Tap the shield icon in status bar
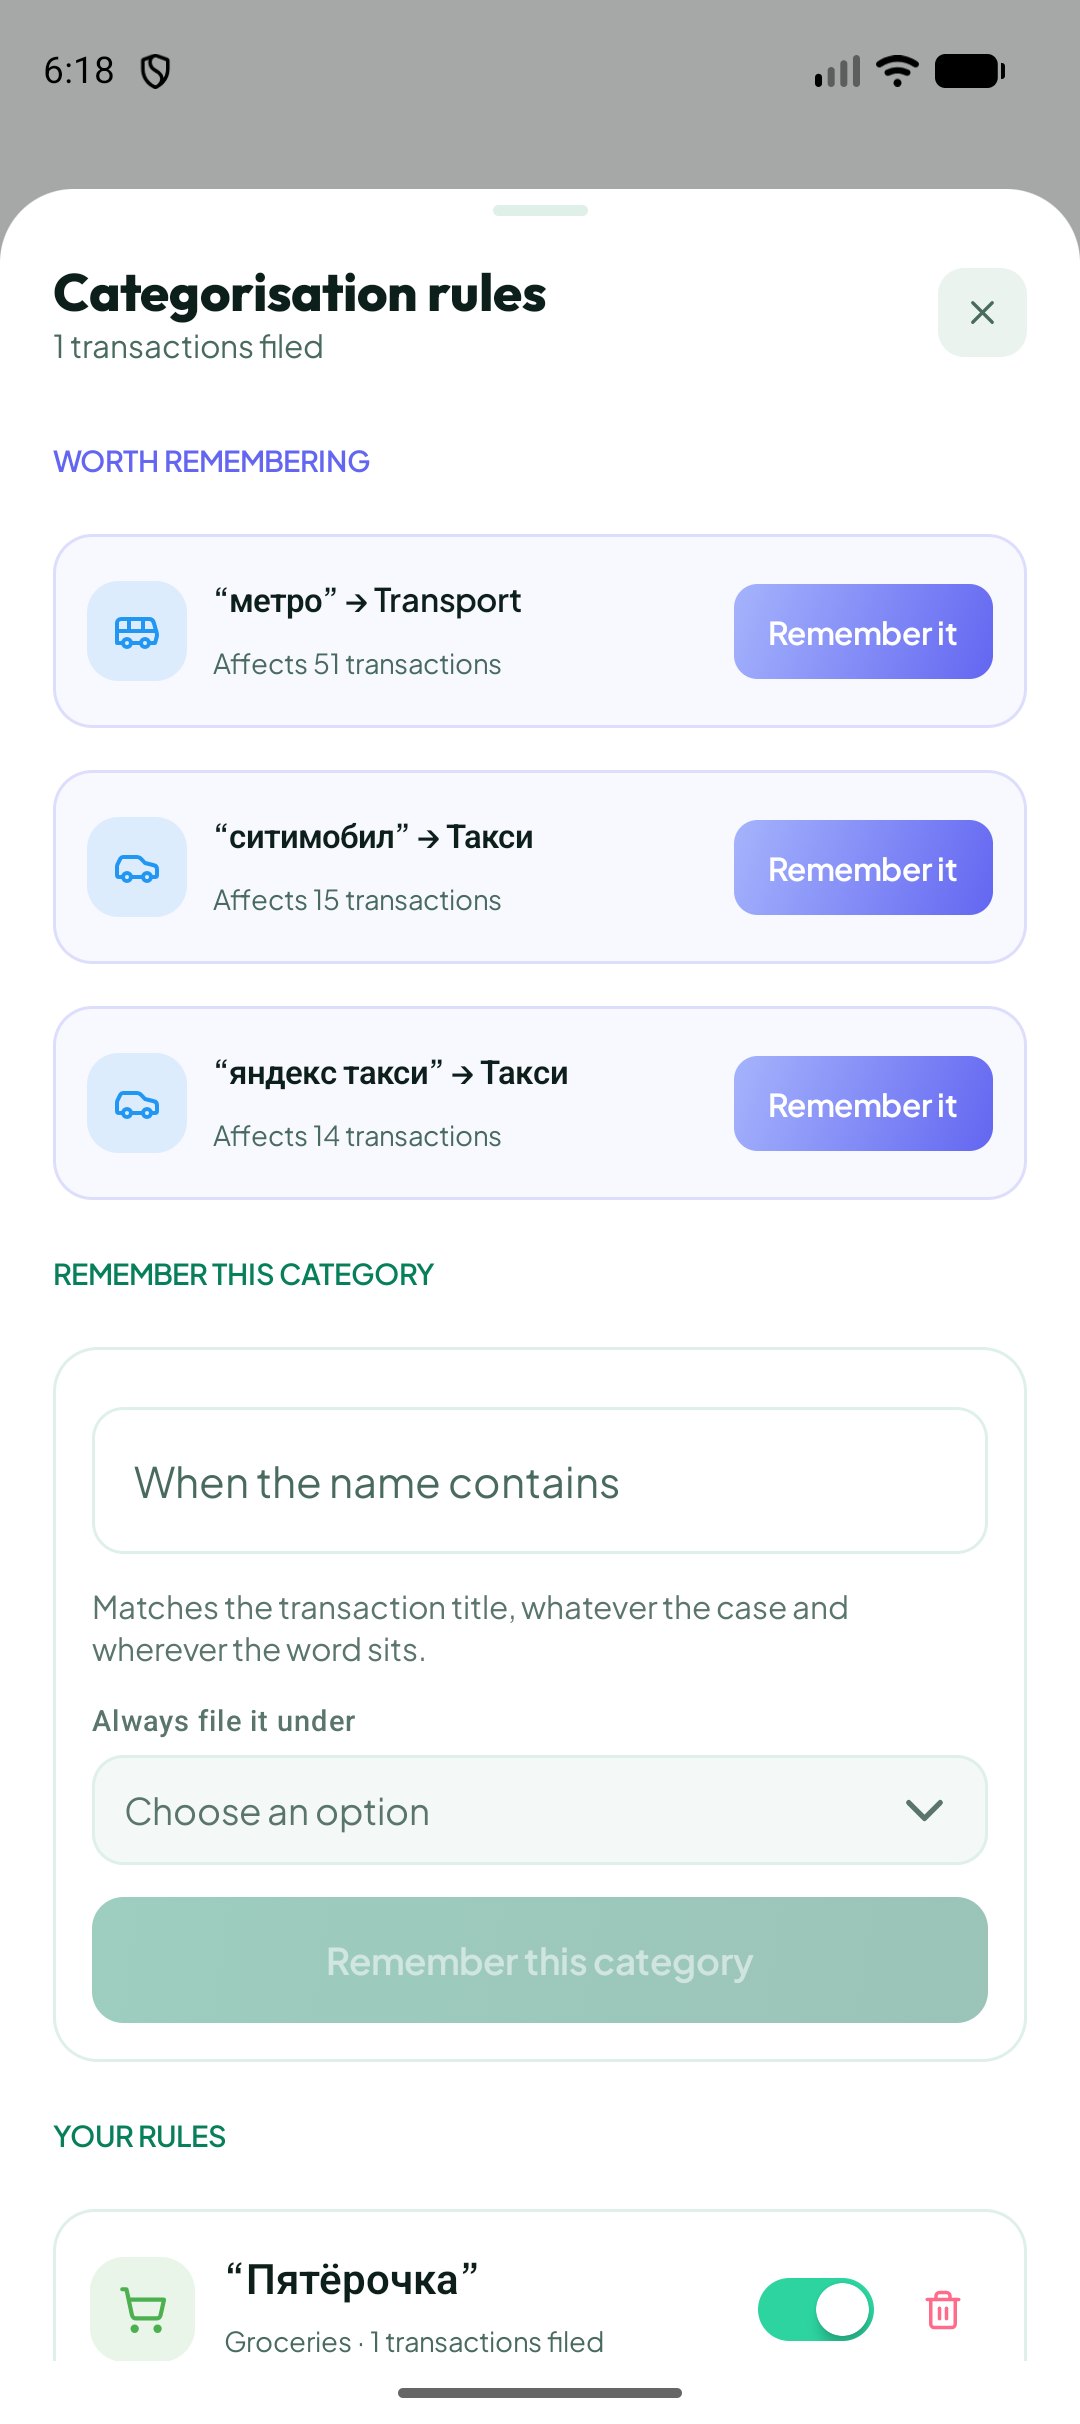 (155, 71)
